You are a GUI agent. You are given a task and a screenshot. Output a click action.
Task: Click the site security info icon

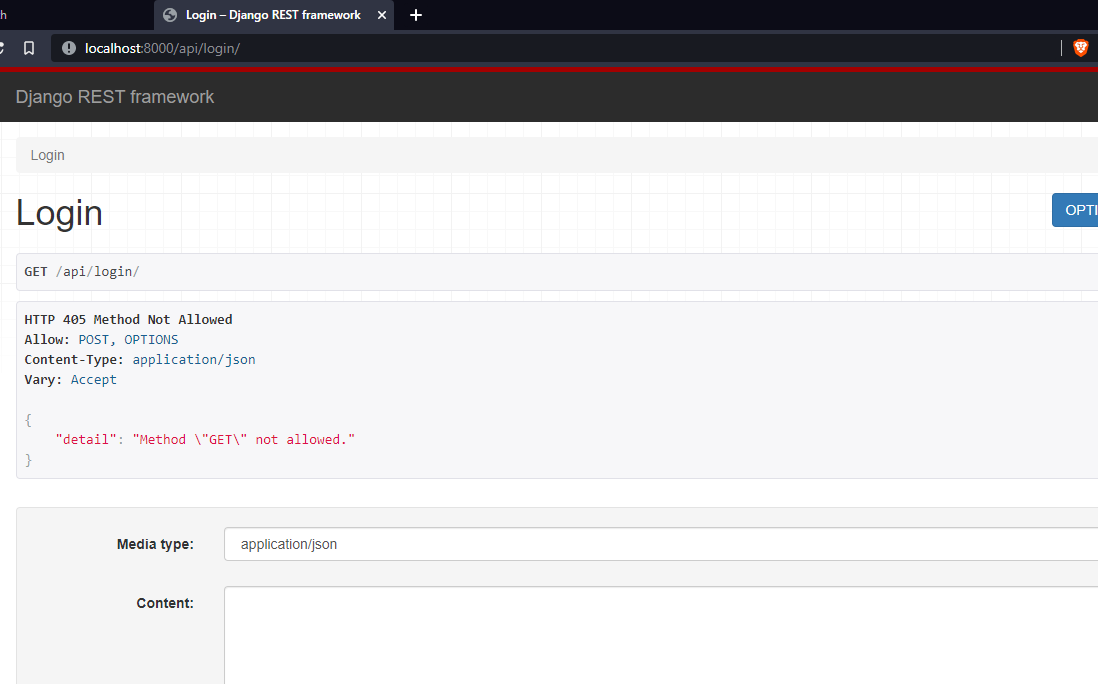[69, 48]
